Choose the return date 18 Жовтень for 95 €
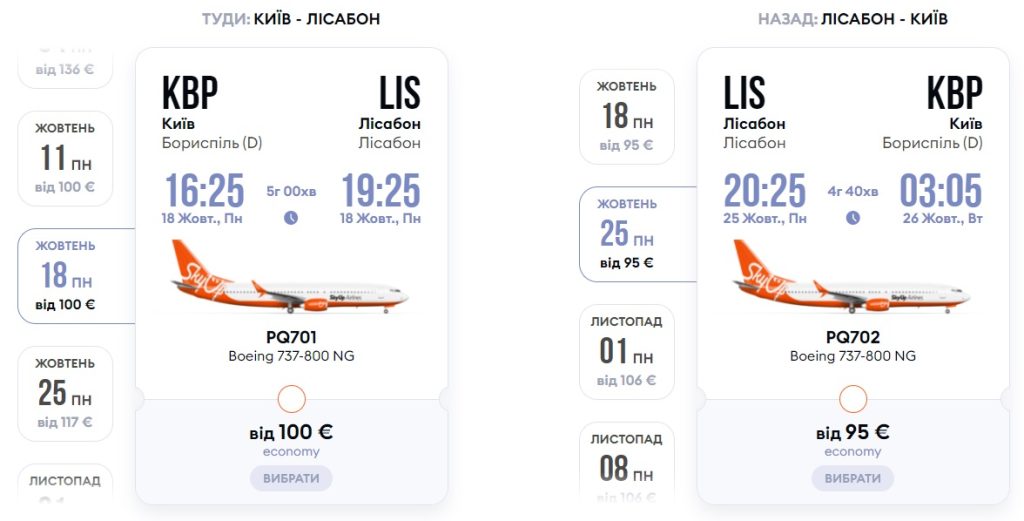Viewport: 1024px width, 521px height. [627, 116]
